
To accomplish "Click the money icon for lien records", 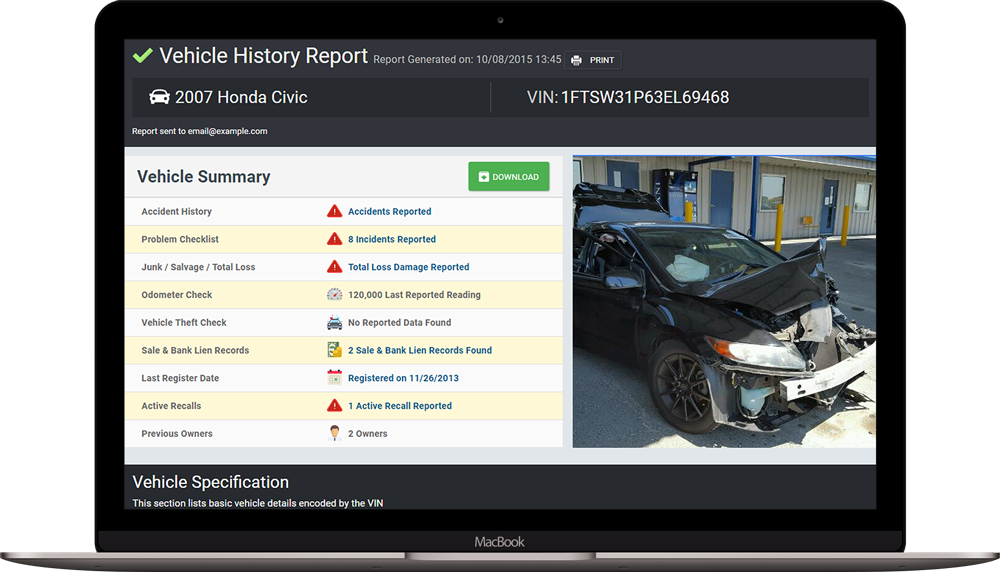I will pos(335,350).
